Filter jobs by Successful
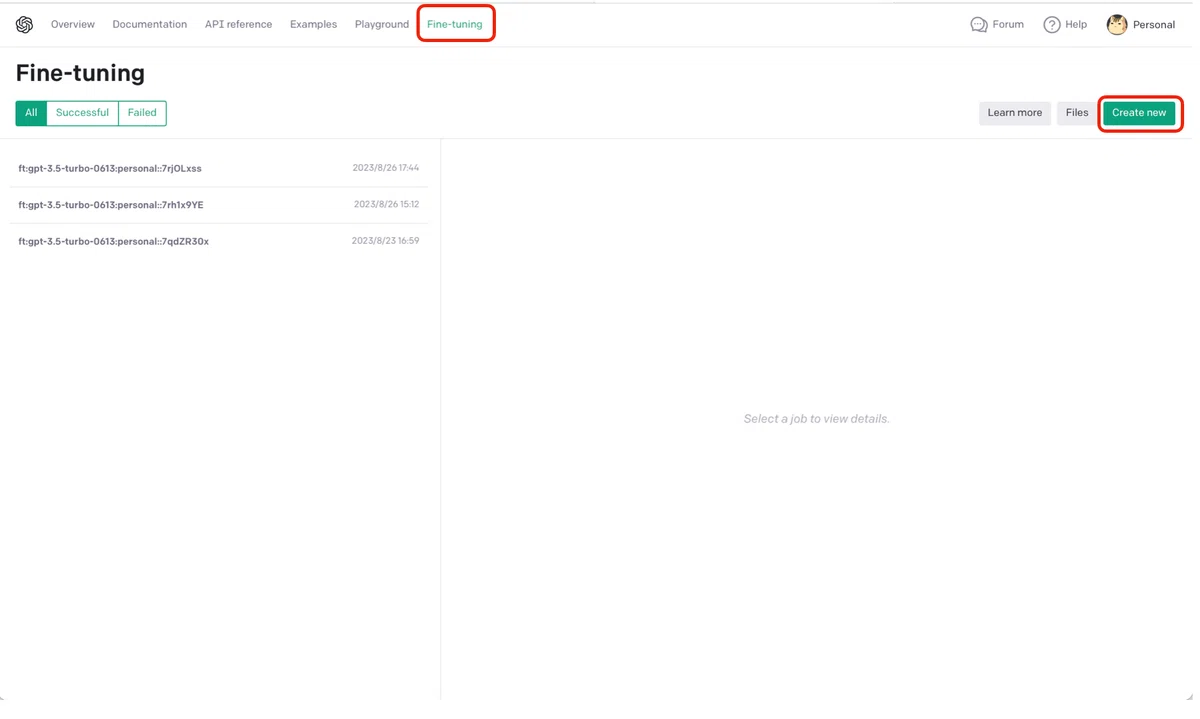This screenshot has height=719, width=1200. [x=82, y=113]
